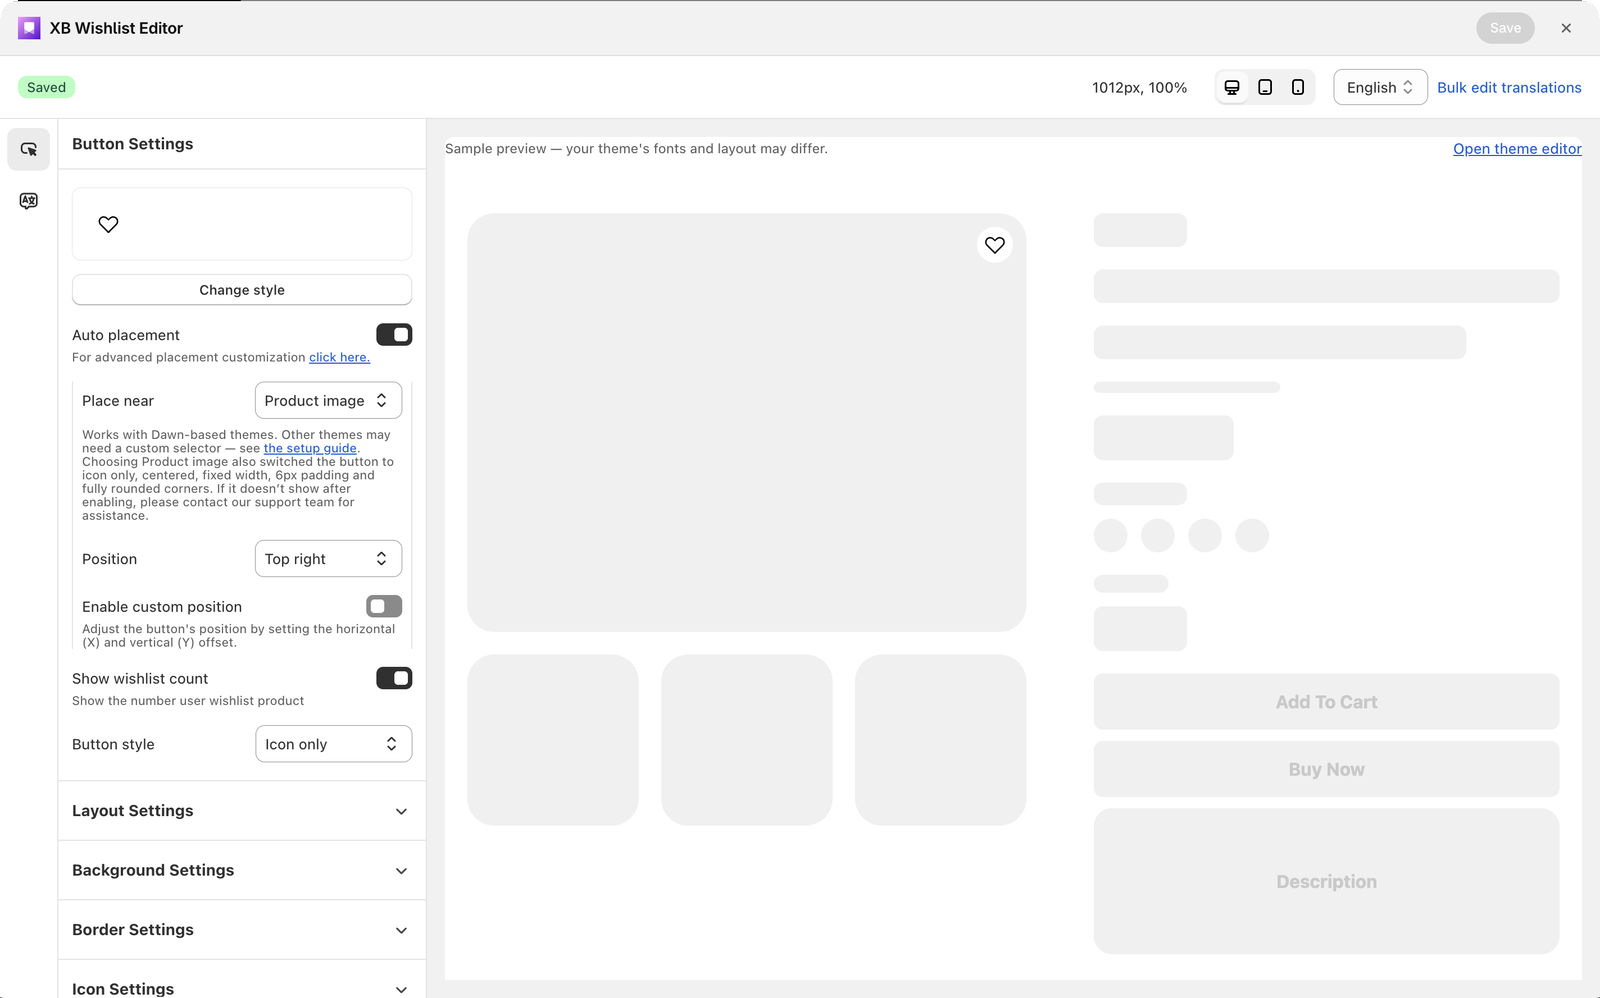Open Bulk edit translations link
This screenshot has width=1600, height=998.
click(1509, 87)
